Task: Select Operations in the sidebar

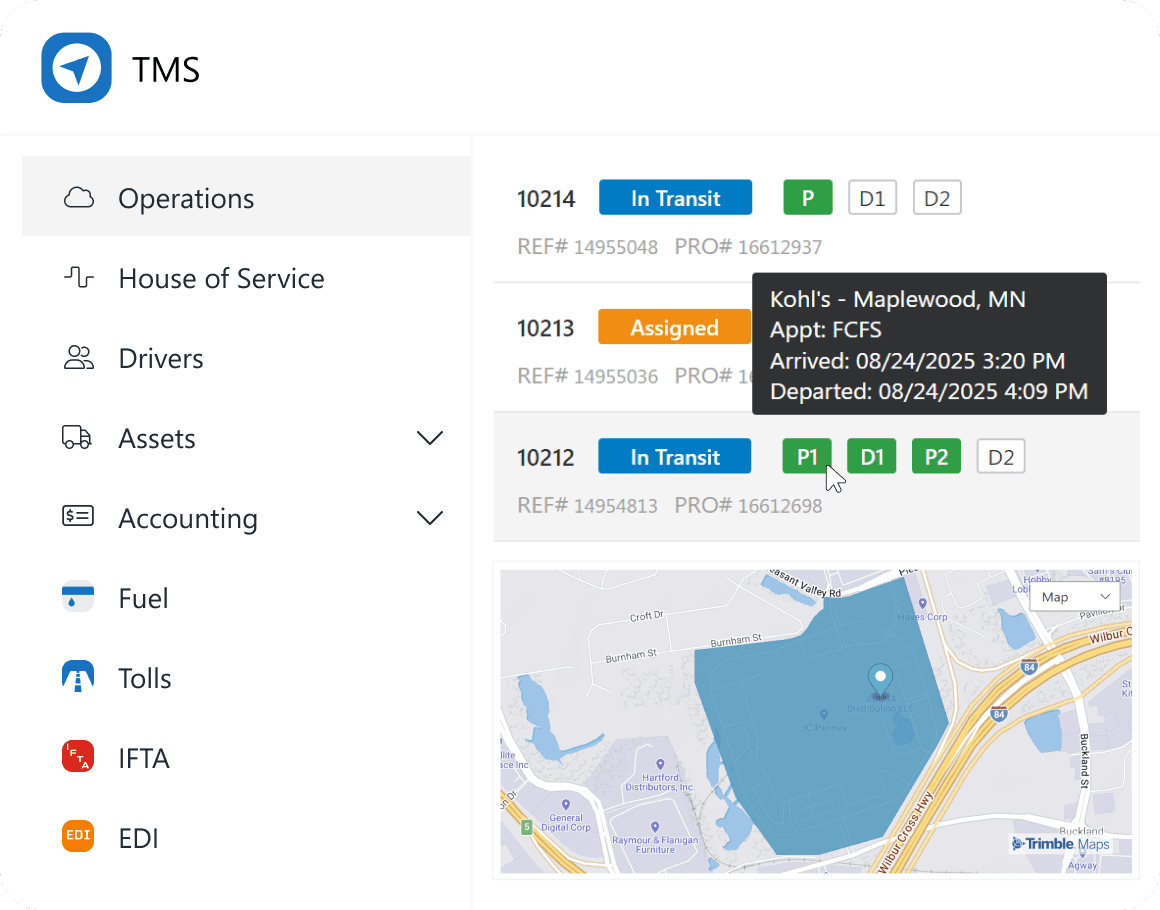Action: pyautogui.click(x=186, y=198)
